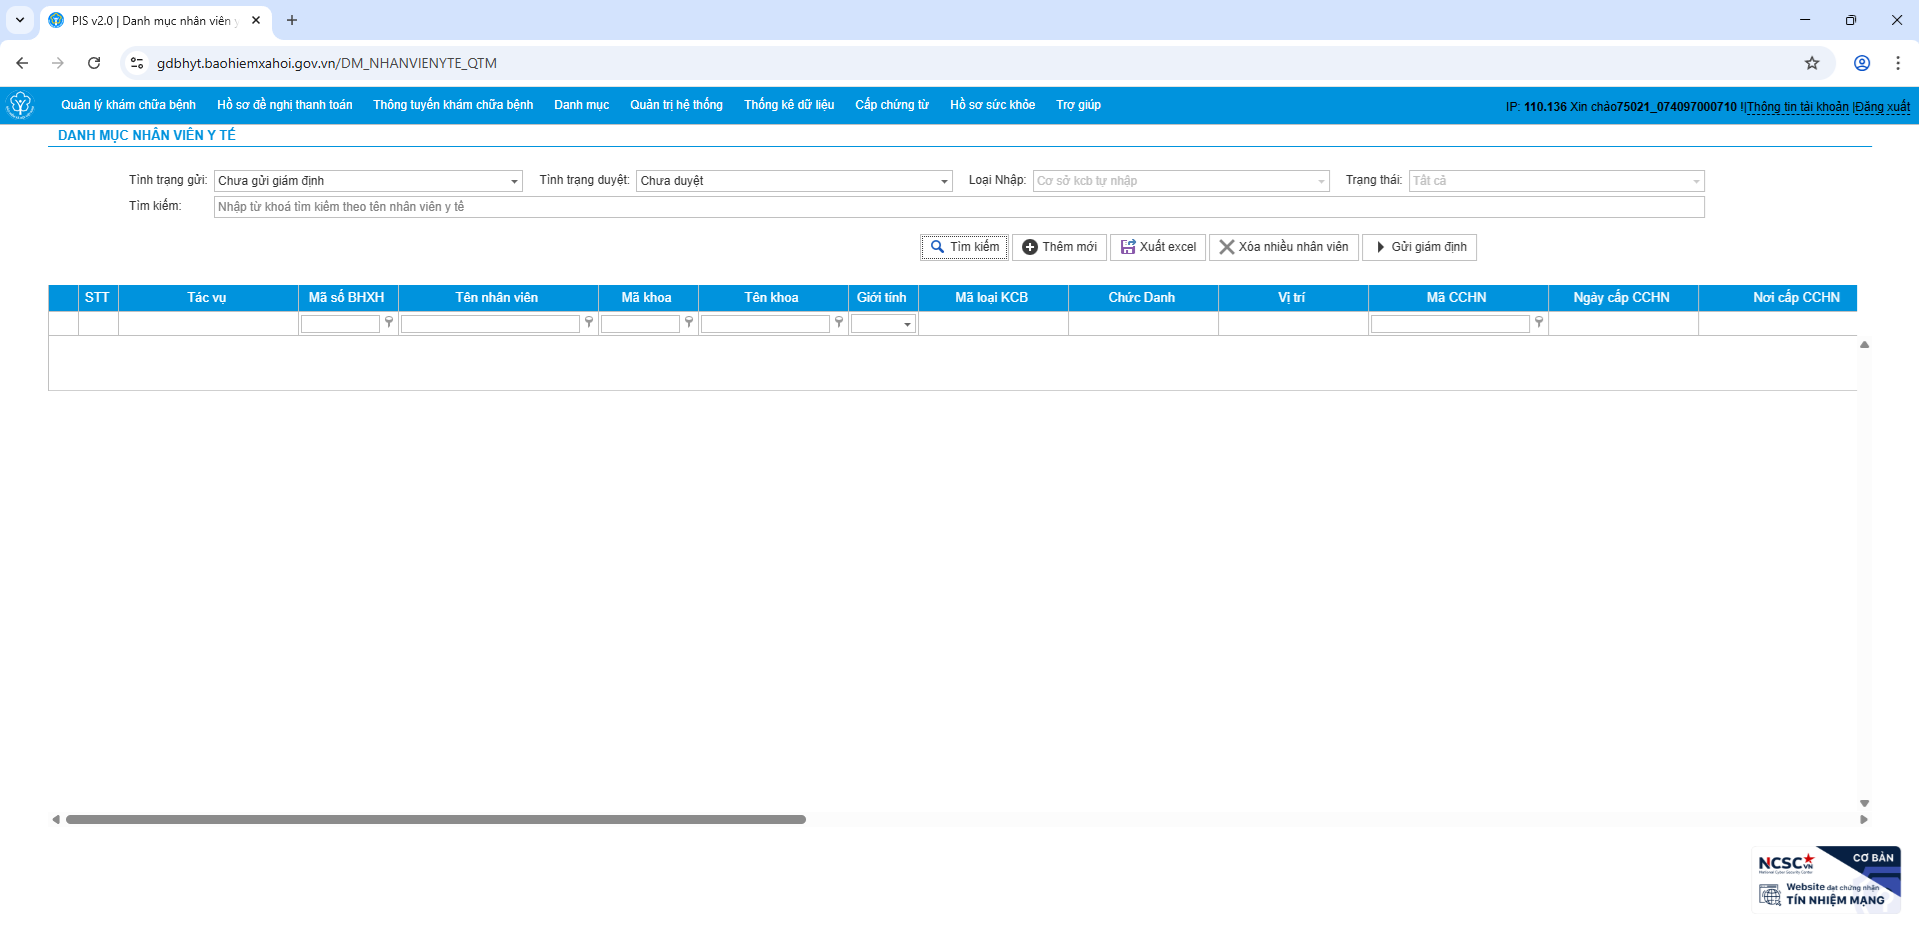
Task: Open the Chrome profile icon
Action: coord(1862,63)
